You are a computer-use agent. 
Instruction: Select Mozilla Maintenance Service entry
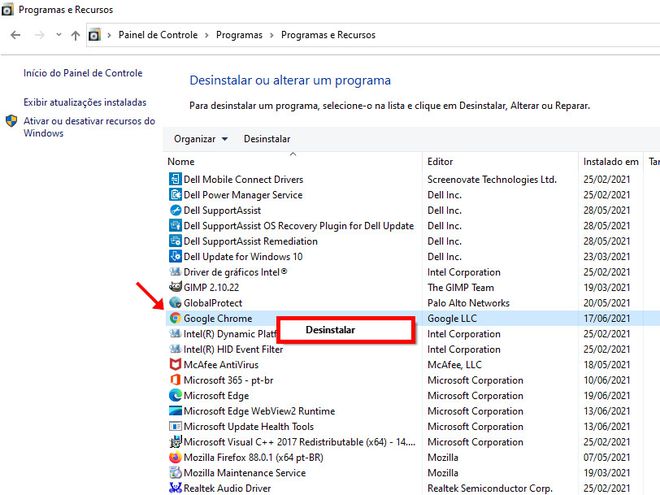tap(245, 473)
